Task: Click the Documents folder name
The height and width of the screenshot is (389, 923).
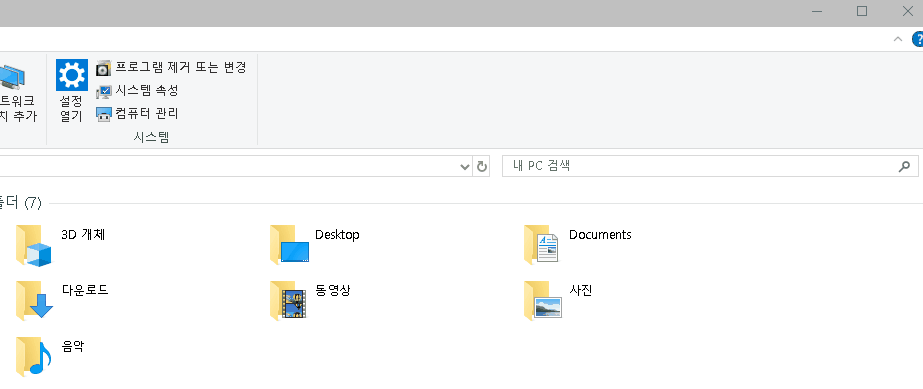Action: tap(600, 234)
